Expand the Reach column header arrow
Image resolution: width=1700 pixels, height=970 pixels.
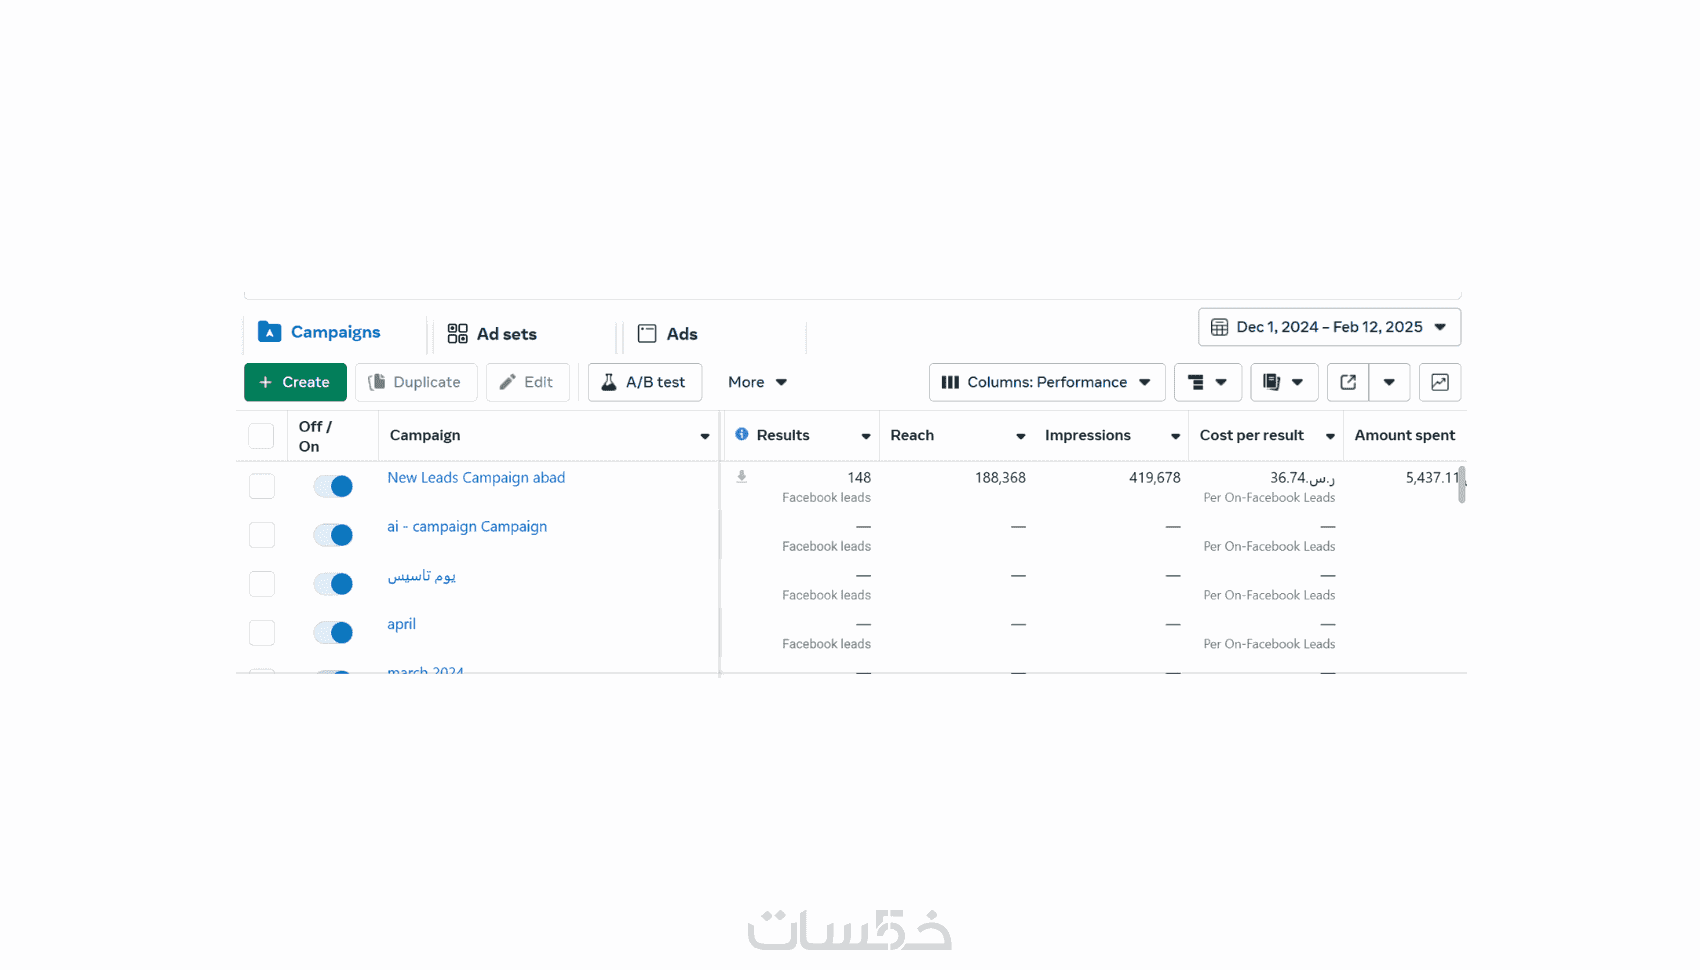[x=1021, y=437]
